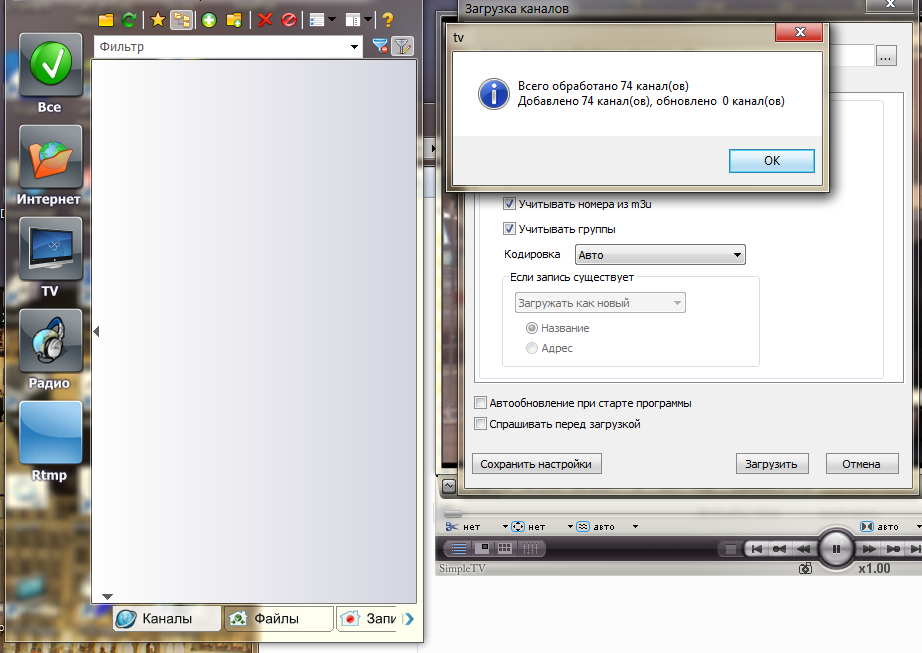Select the Название radio button

pyautogui.click(x=532, y=328)
